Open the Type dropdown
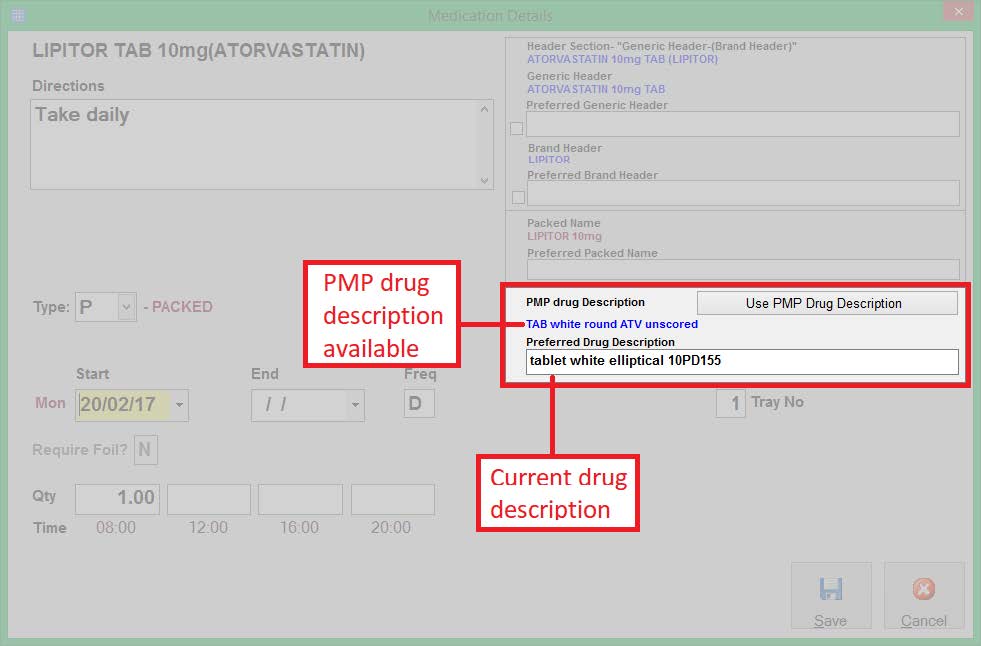The width and height of the screenshot is (981, 646). (126, 307)
